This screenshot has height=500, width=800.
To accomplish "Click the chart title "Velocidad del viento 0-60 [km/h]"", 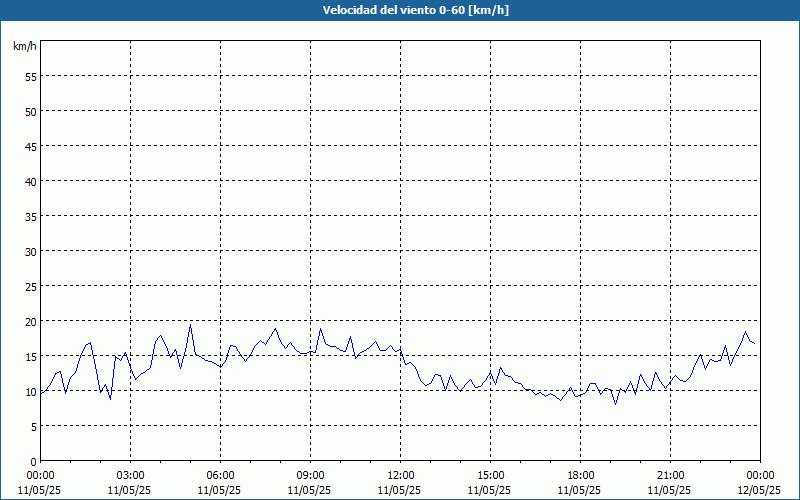I will (400, 10).
